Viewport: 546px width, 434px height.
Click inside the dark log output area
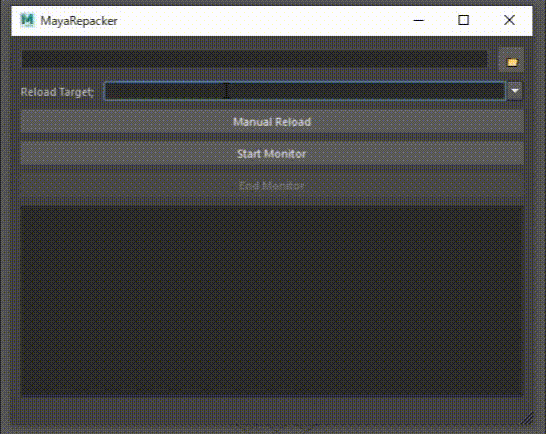(272, 301)
